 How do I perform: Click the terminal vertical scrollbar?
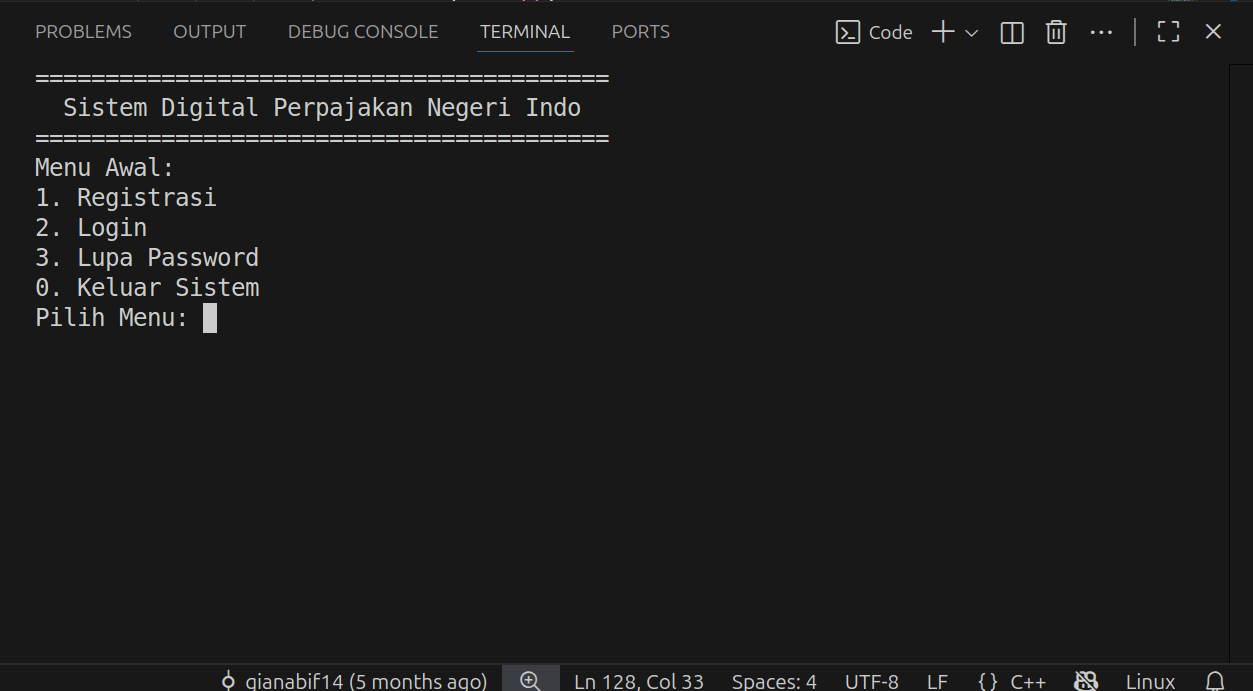pyautogui.click(x=1241, y=363)
